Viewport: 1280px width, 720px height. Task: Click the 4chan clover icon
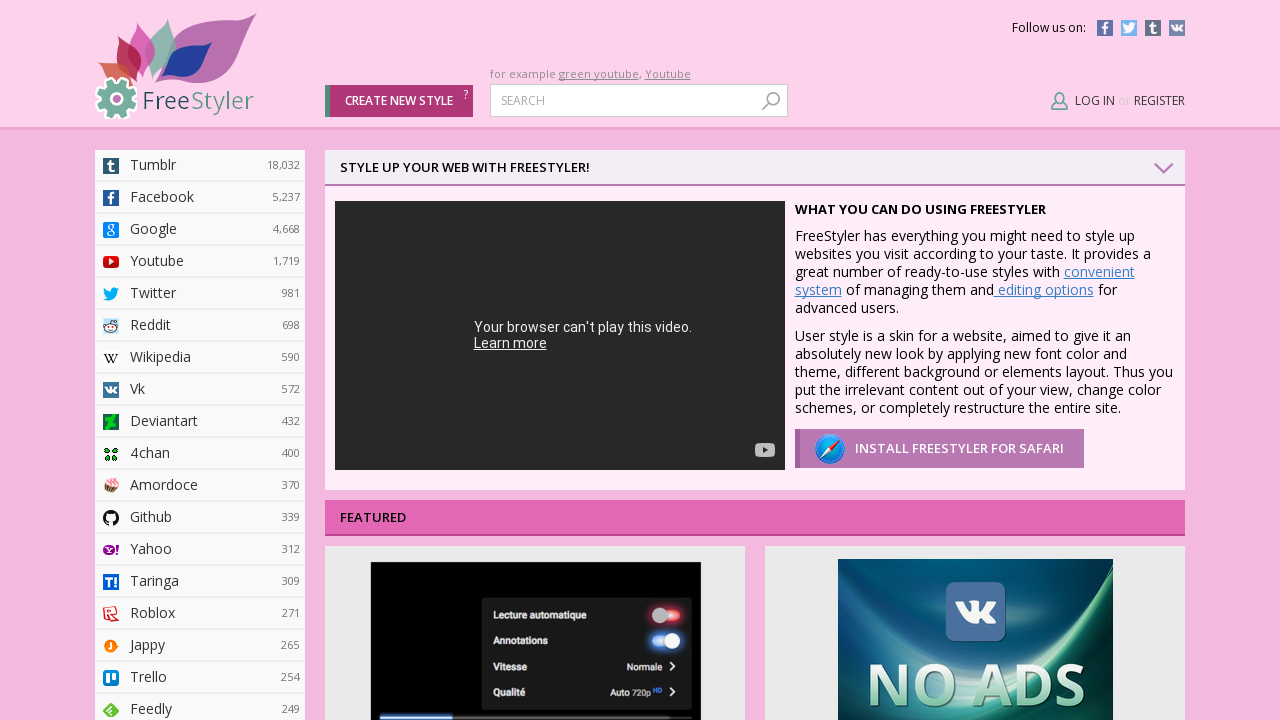(x=111, y=454)
